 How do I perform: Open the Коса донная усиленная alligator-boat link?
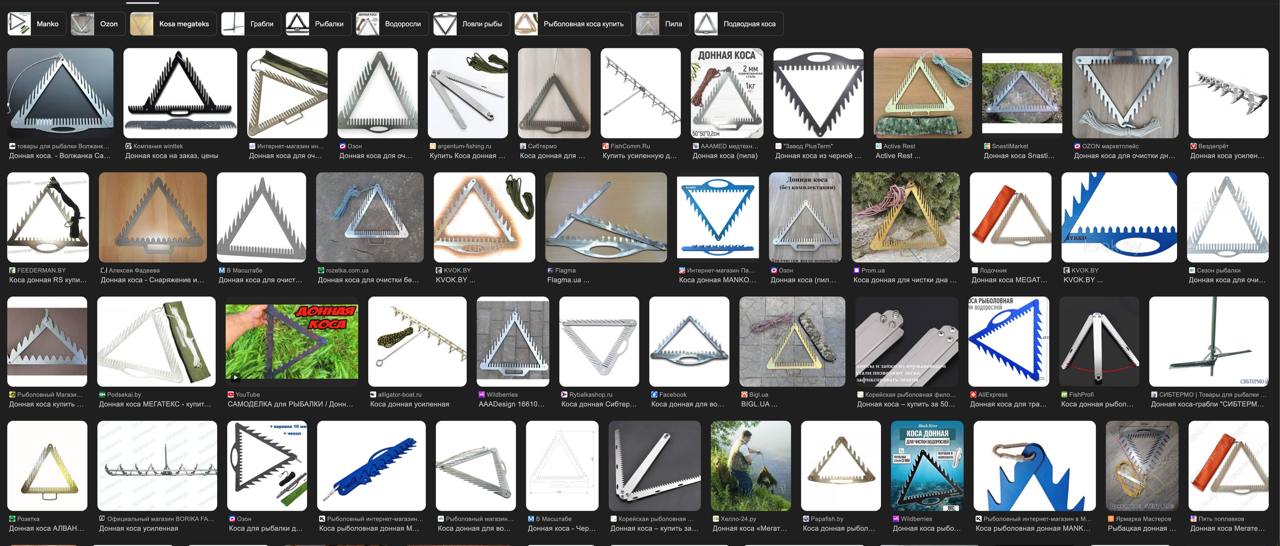point(410,404)
